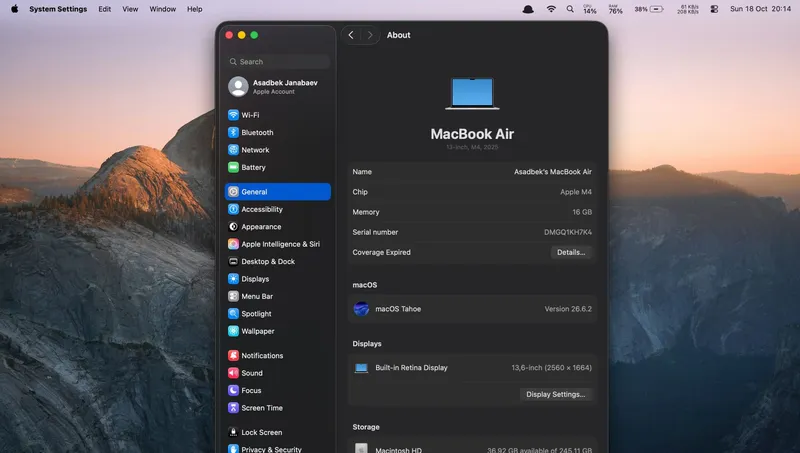This screenshot has height=453, width=800.
Task: Click the serial number DMGQ1KH7K4
Action: (x=567, y=232)
